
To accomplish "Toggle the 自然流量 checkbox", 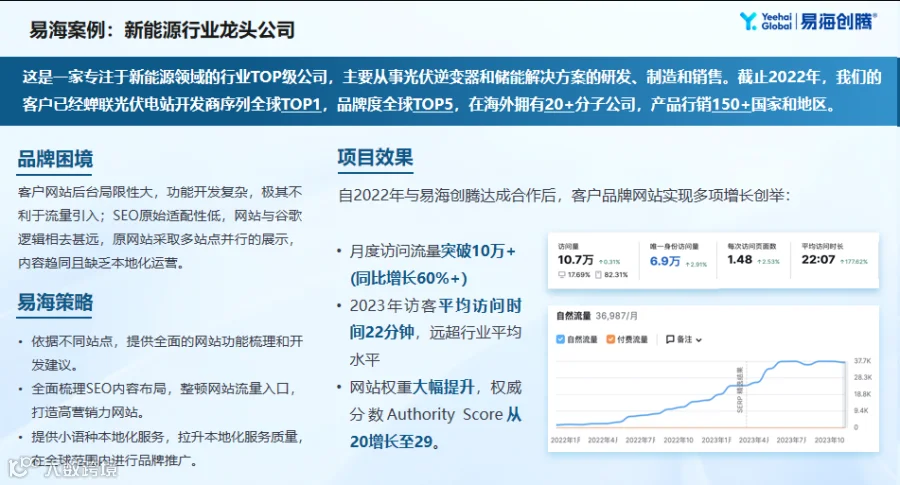I will 560,339.
